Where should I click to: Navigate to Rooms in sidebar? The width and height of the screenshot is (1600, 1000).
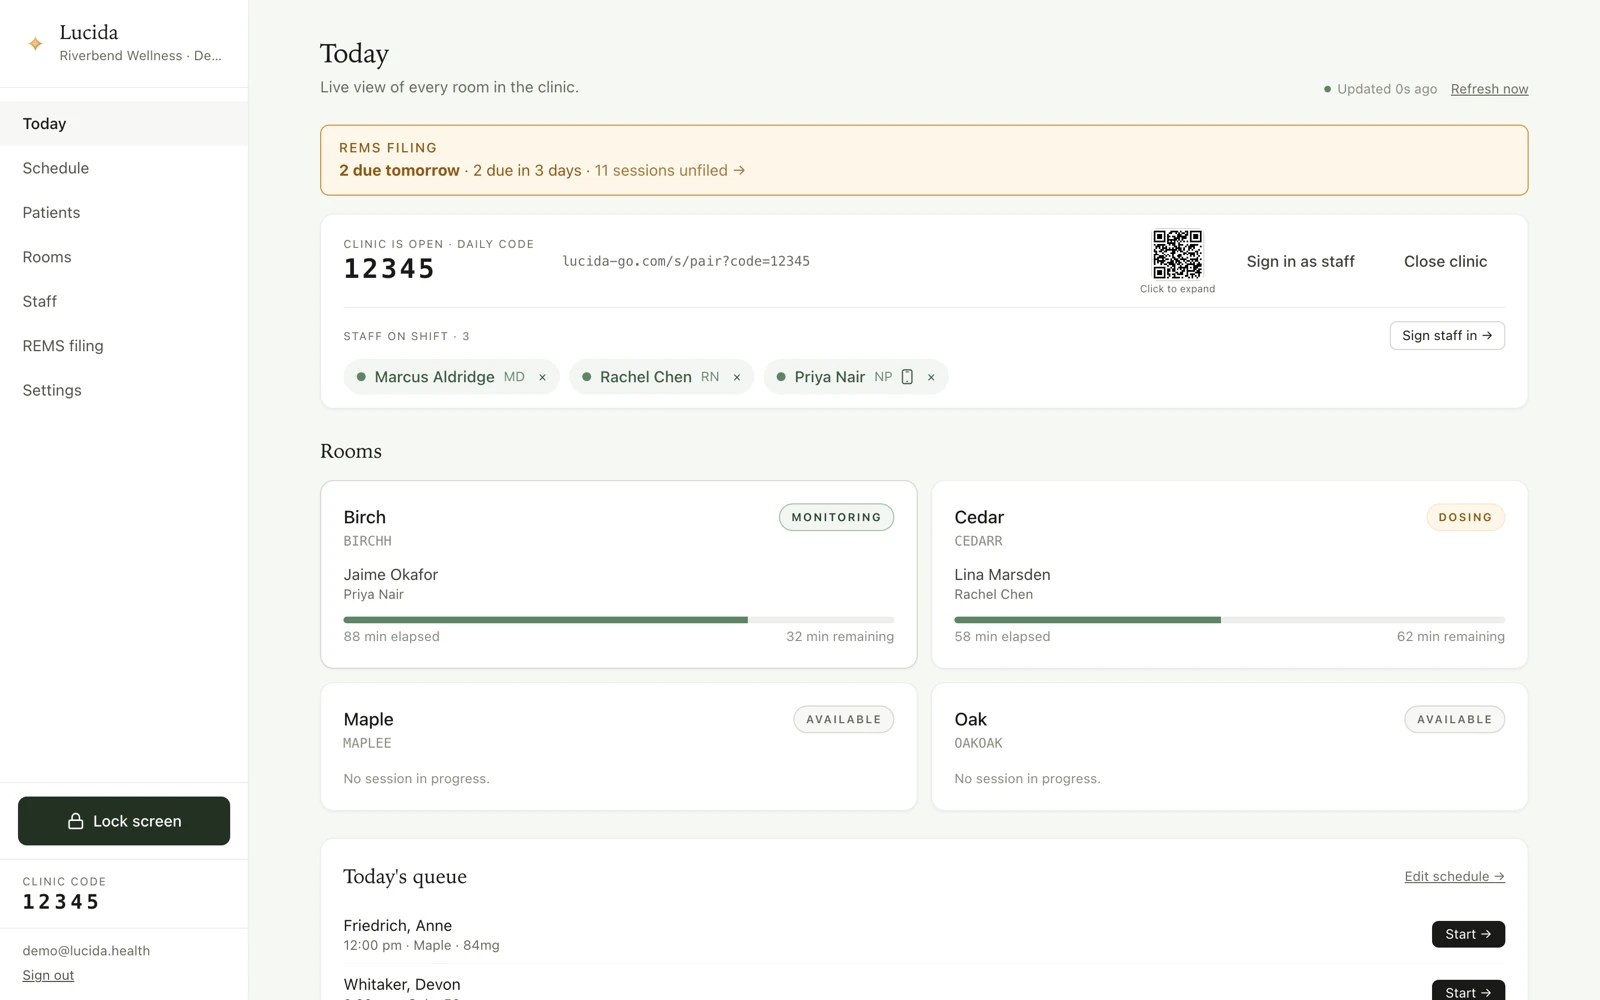pos(124,257)
